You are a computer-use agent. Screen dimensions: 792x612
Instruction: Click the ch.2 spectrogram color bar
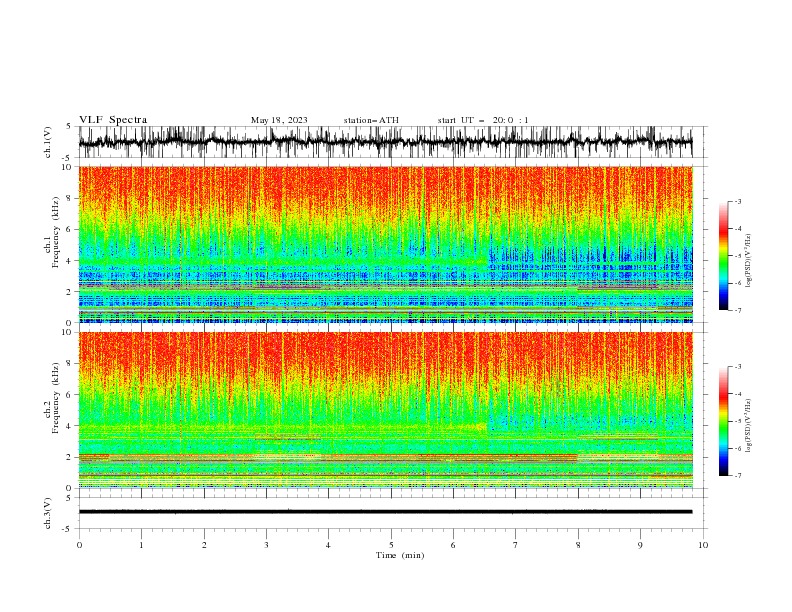point(723,421)
